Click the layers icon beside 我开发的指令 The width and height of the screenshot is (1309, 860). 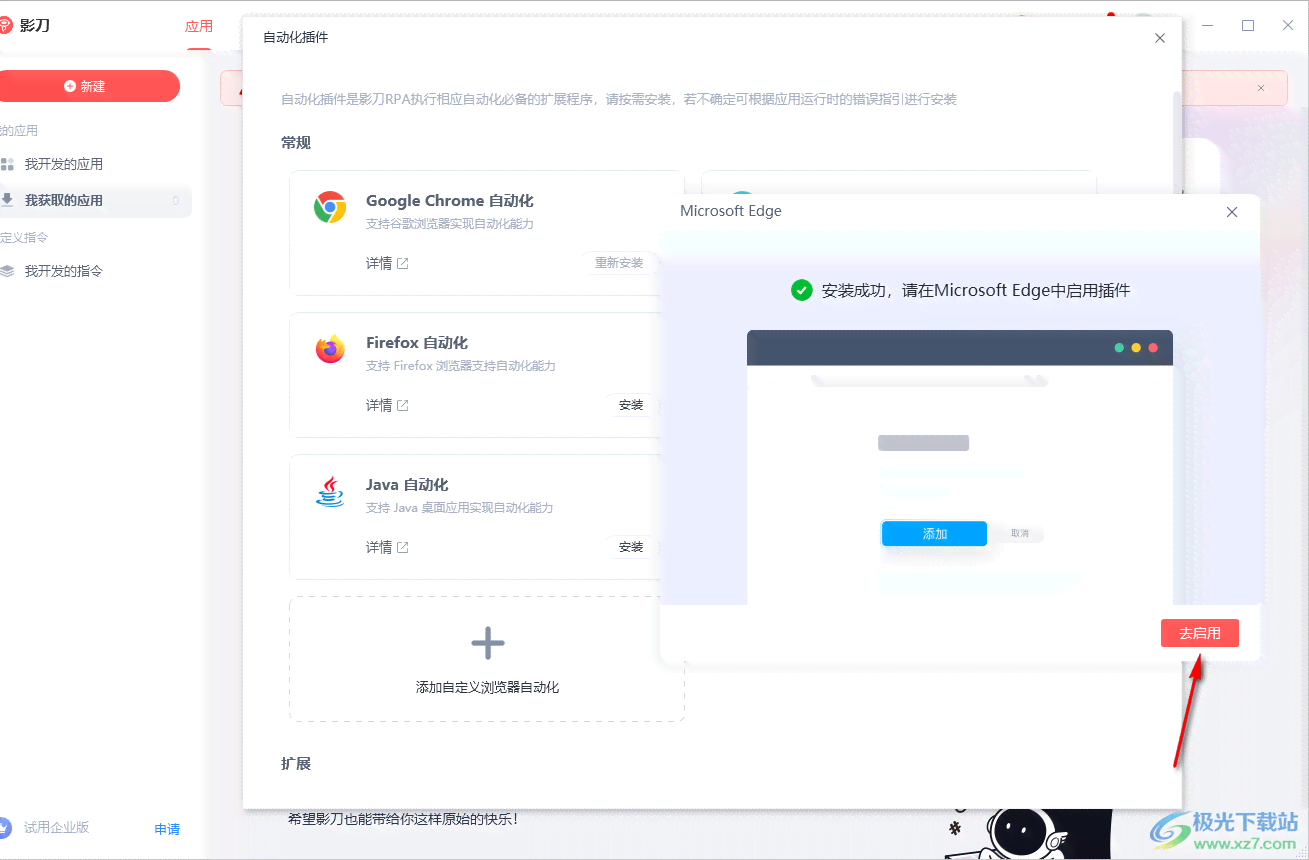coord(7,271)
